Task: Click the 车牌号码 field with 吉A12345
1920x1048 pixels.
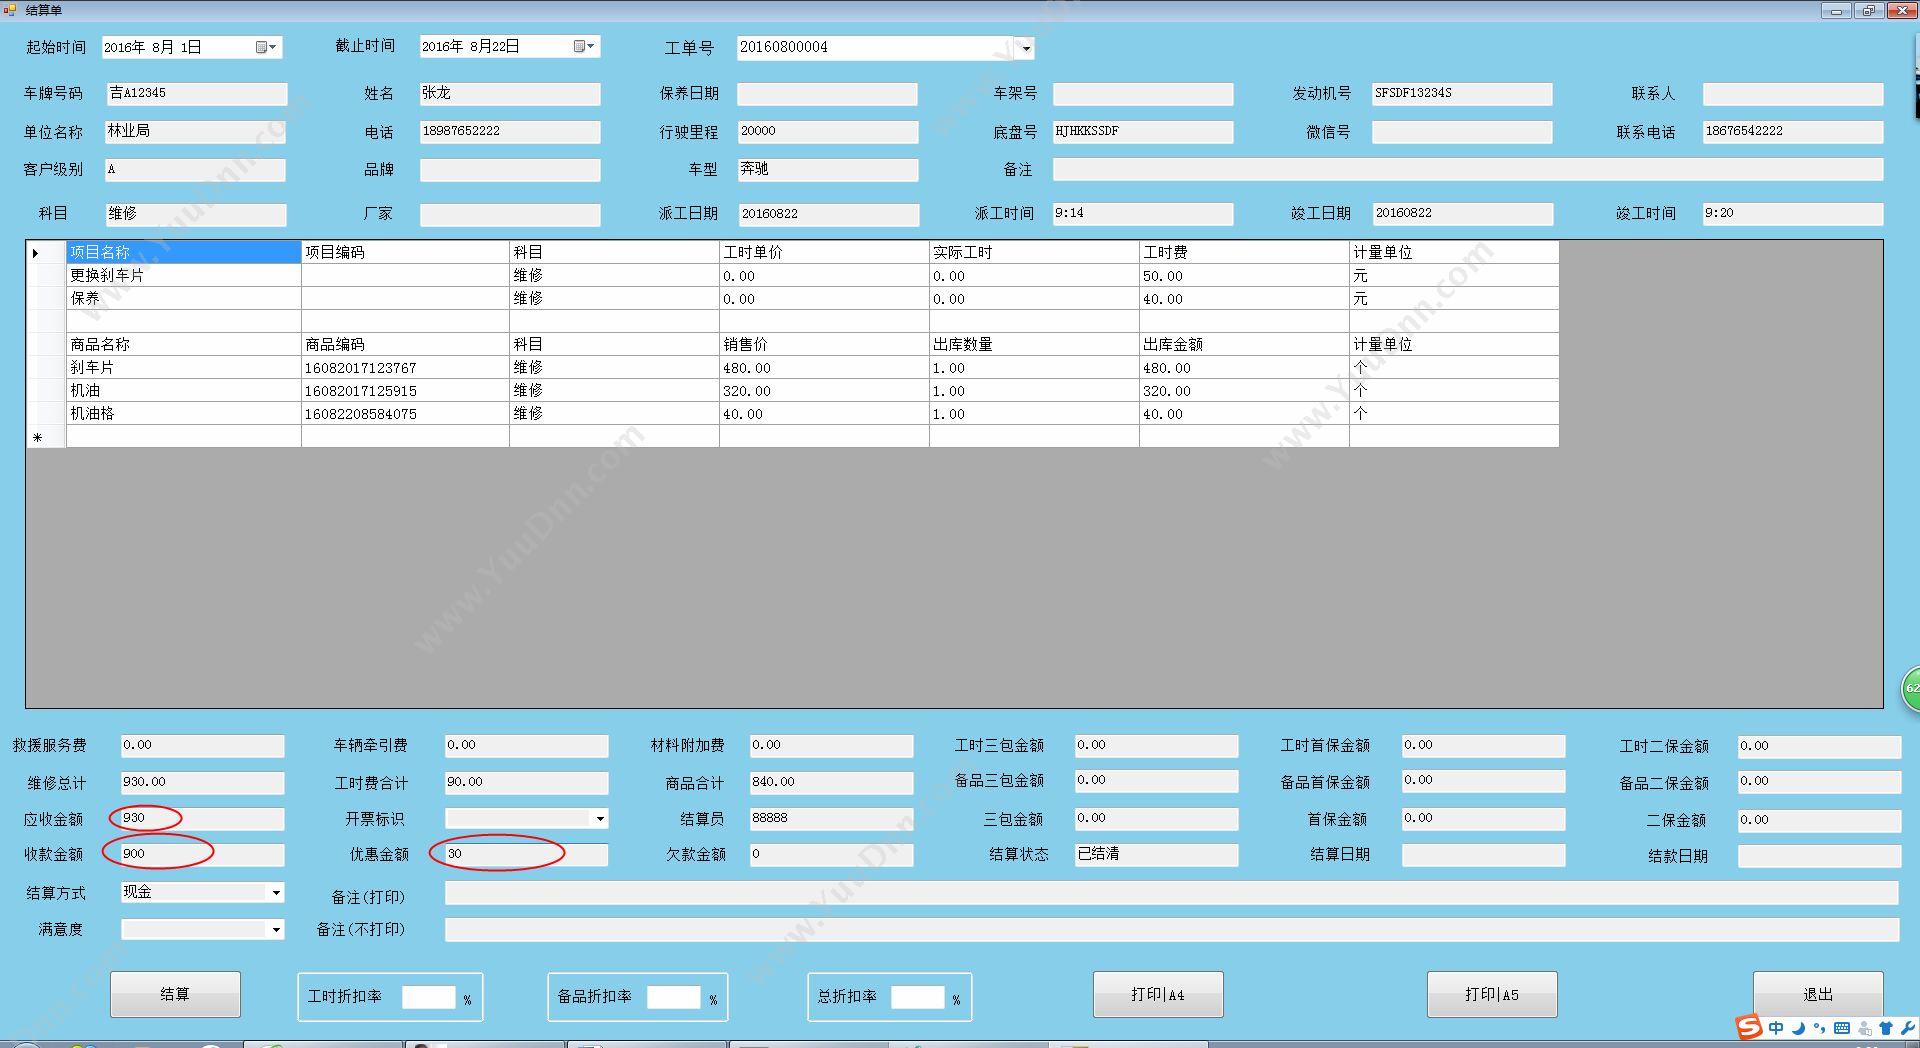Action: [197, 94]
